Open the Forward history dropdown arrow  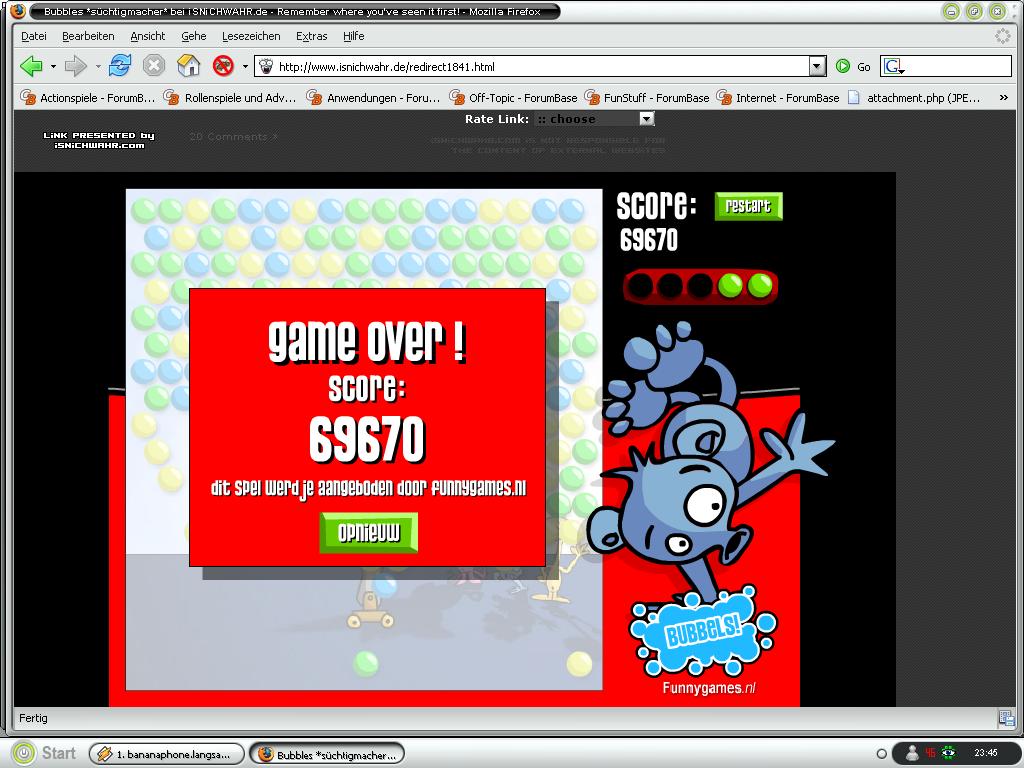pos(98,66)
